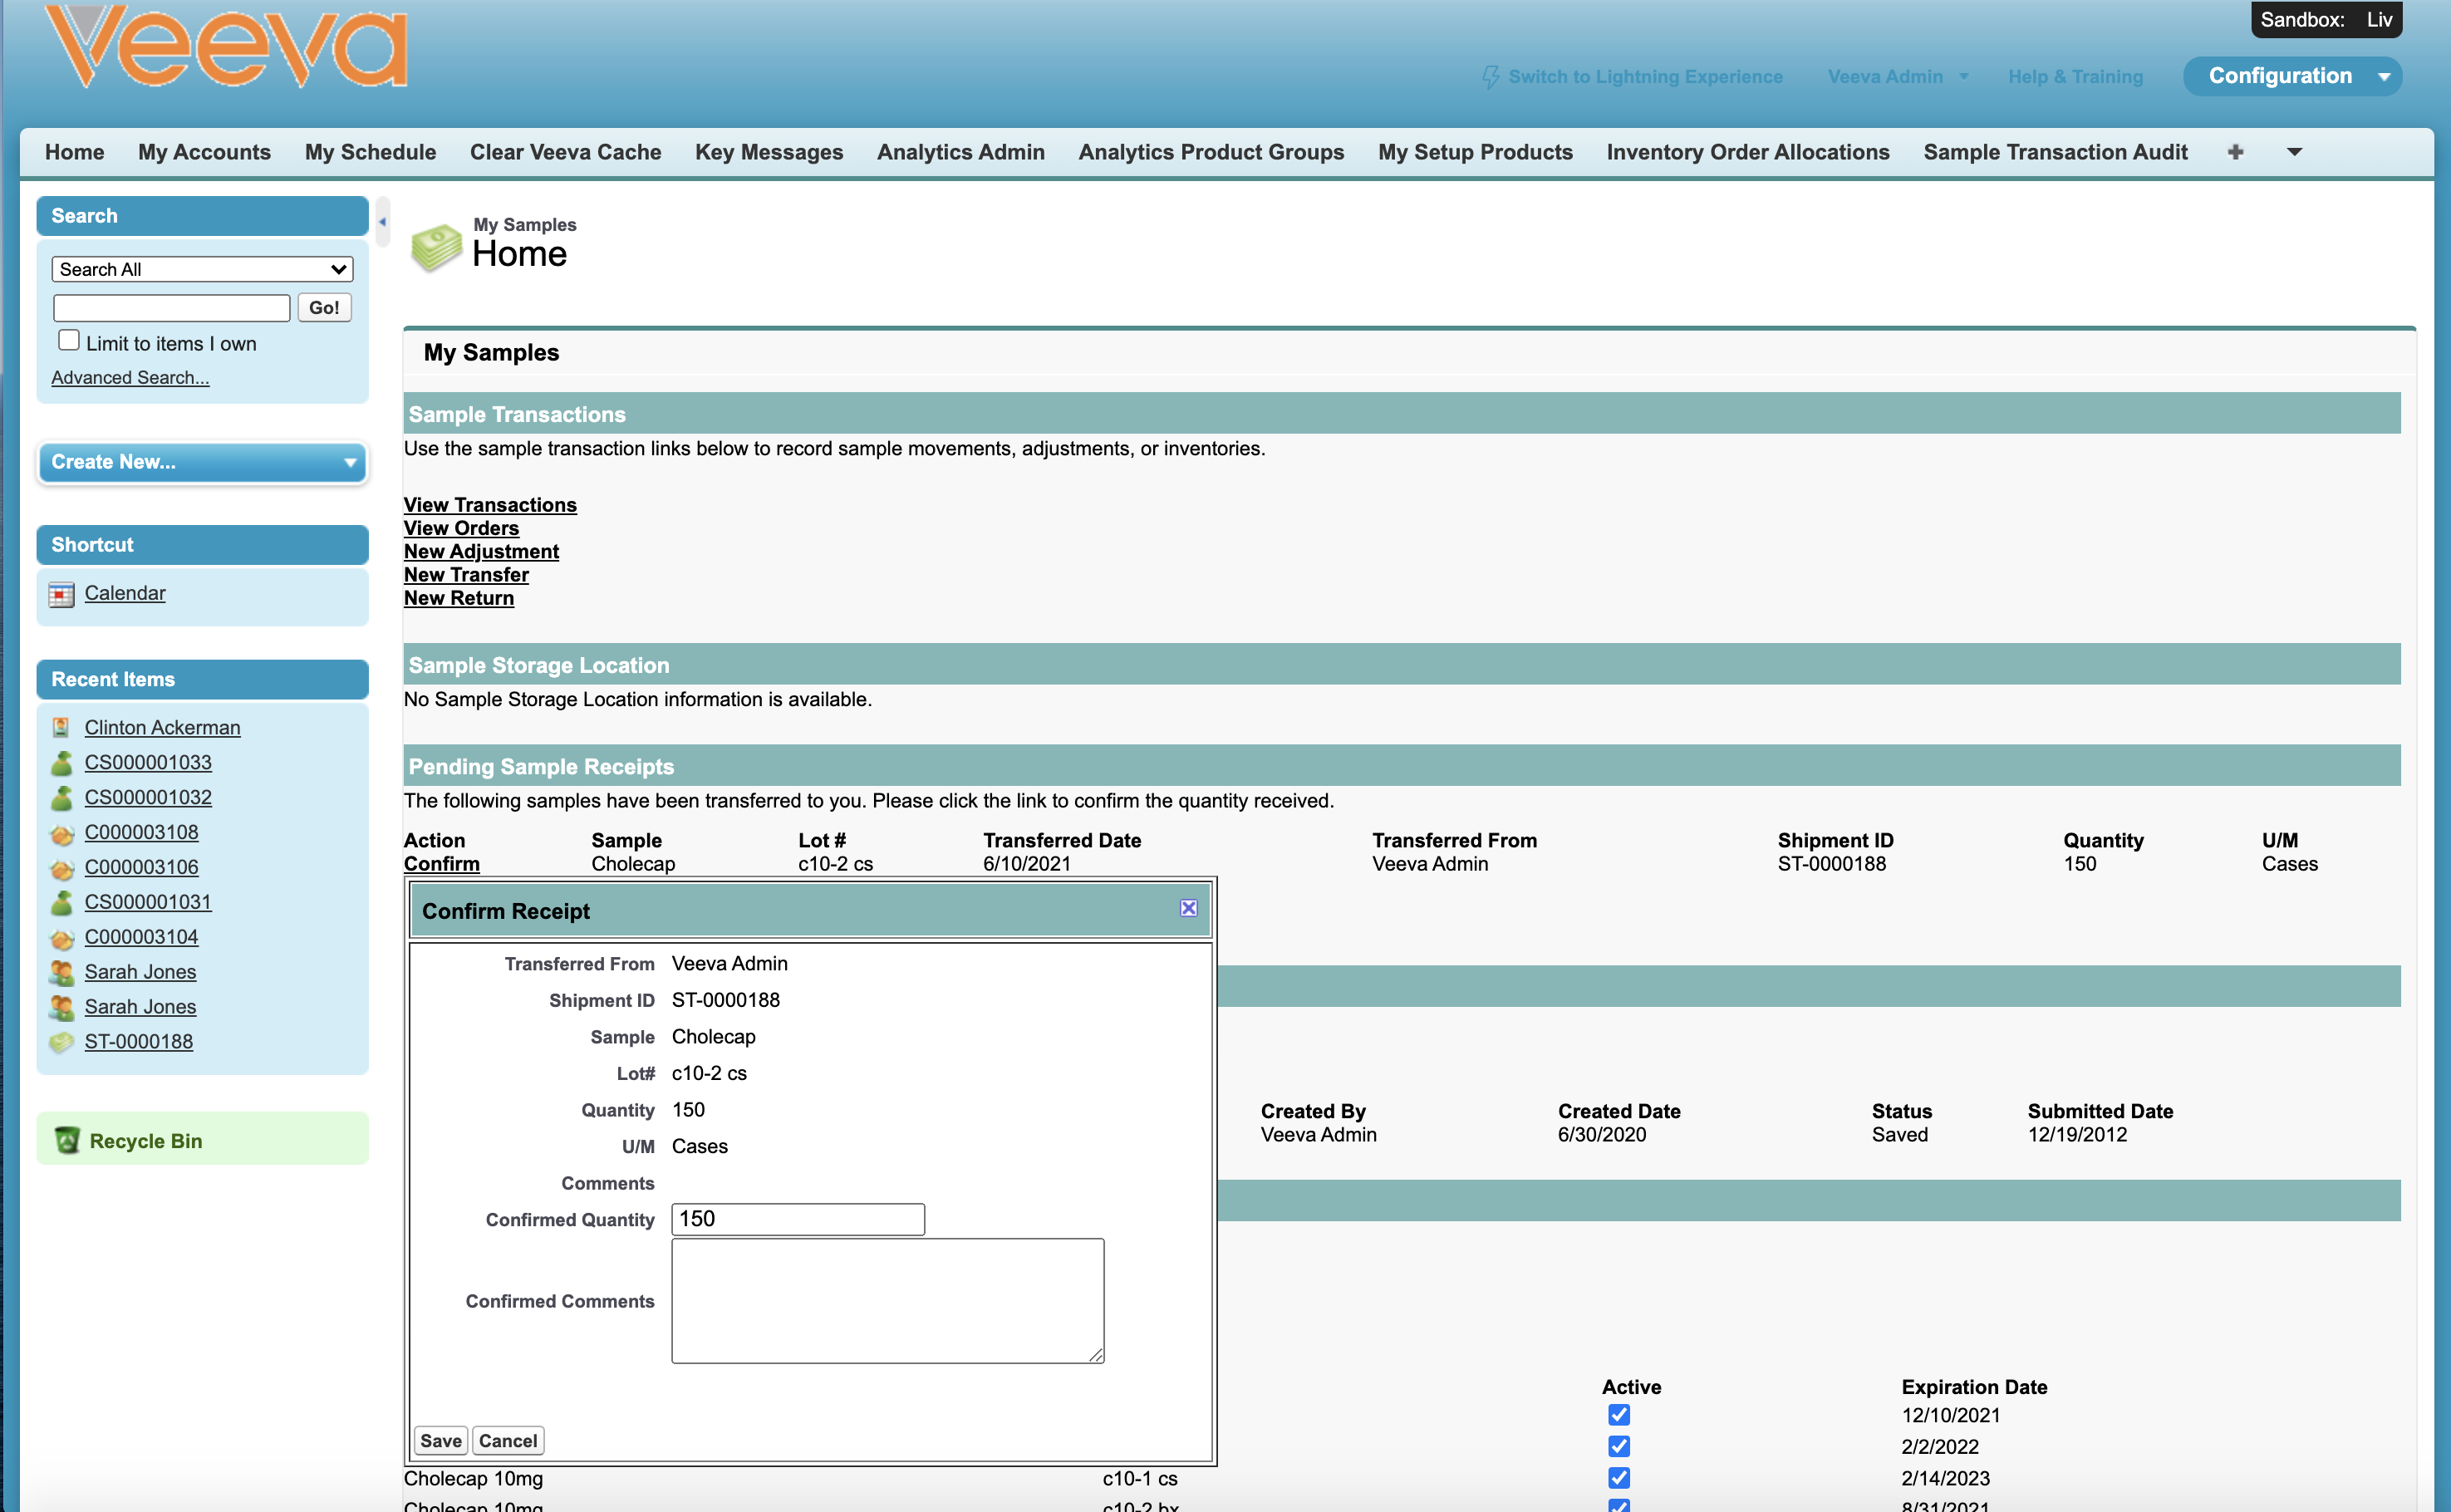Click the Recycle Bin icon
The height and width of the screenshot is (1512, 2451).
coord(67,1140)
